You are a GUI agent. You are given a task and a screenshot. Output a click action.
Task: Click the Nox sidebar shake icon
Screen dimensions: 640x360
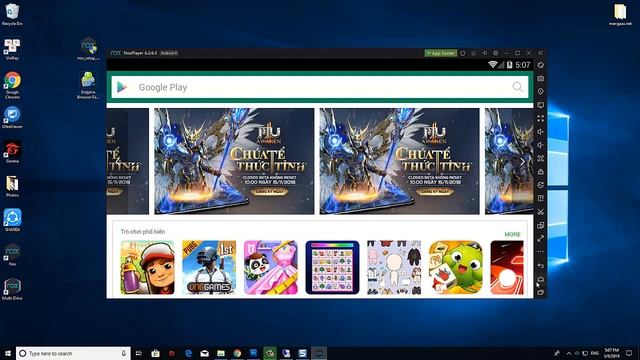pos(540,65)
